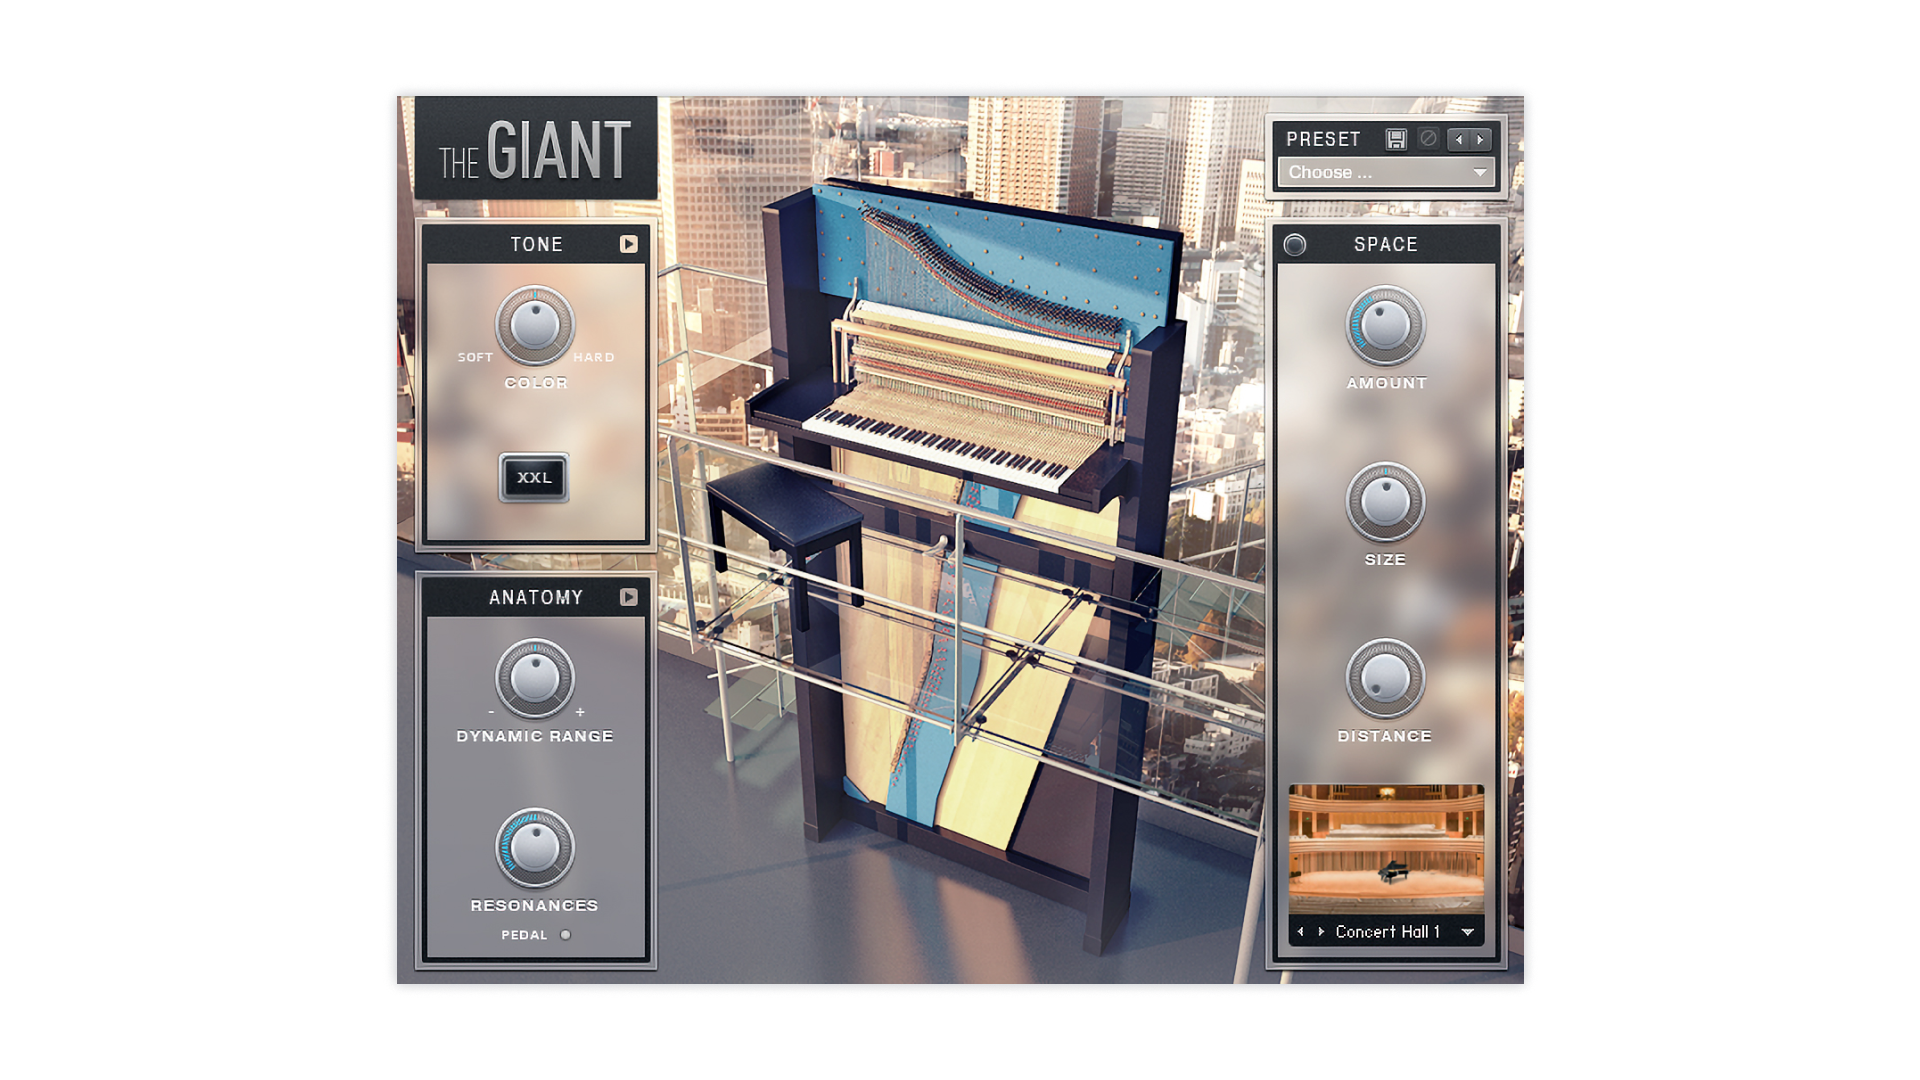The image size is (1920, 1080).
Task: Click The Giant logo title
Action: tap(535, 150)
